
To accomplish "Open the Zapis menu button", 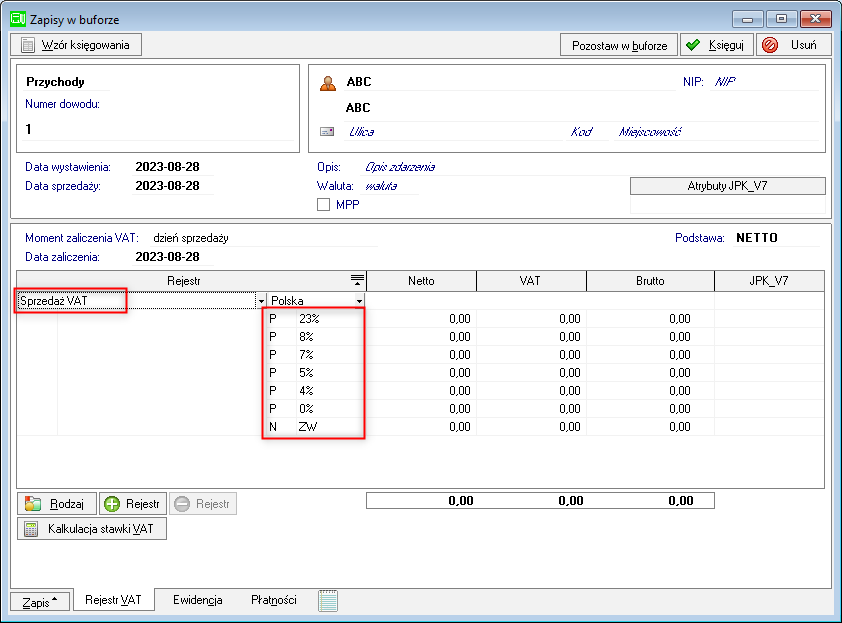I will coord(40,602).
